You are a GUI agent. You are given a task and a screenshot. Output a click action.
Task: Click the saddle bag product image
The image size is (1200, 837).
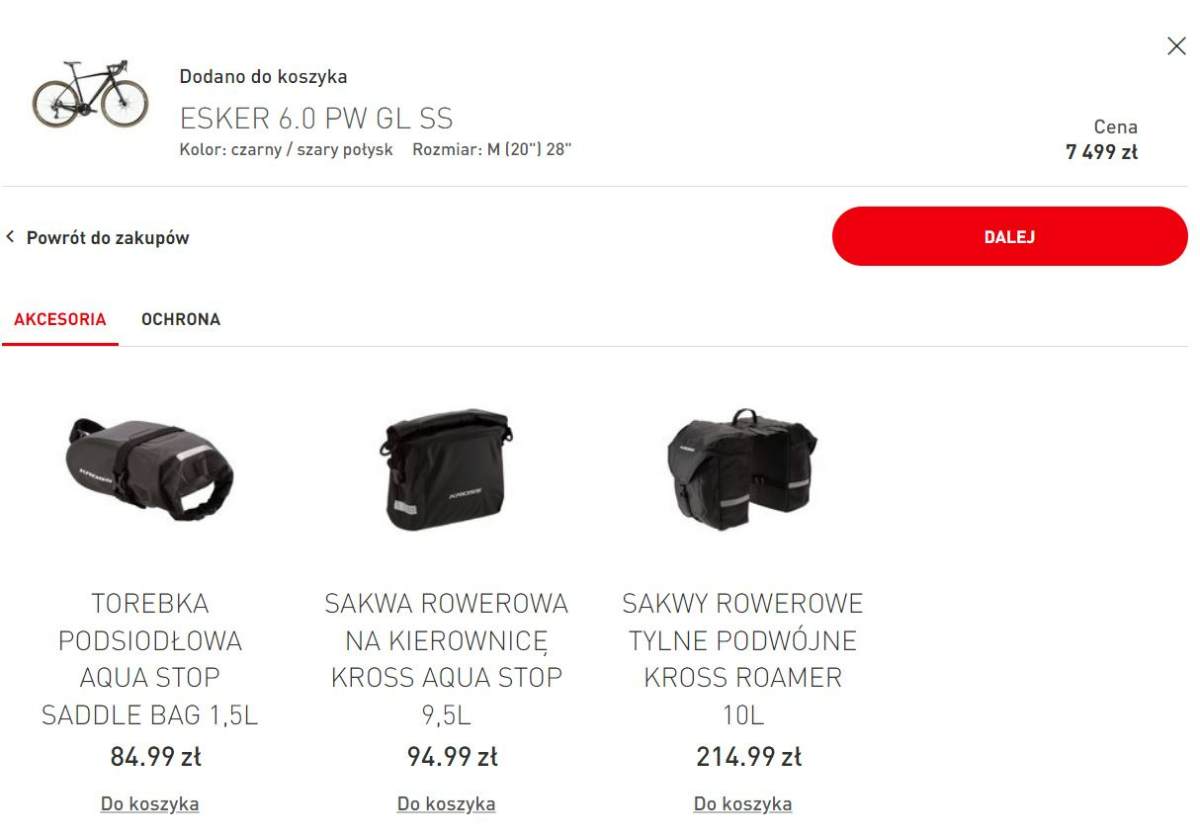pos(150,467)
